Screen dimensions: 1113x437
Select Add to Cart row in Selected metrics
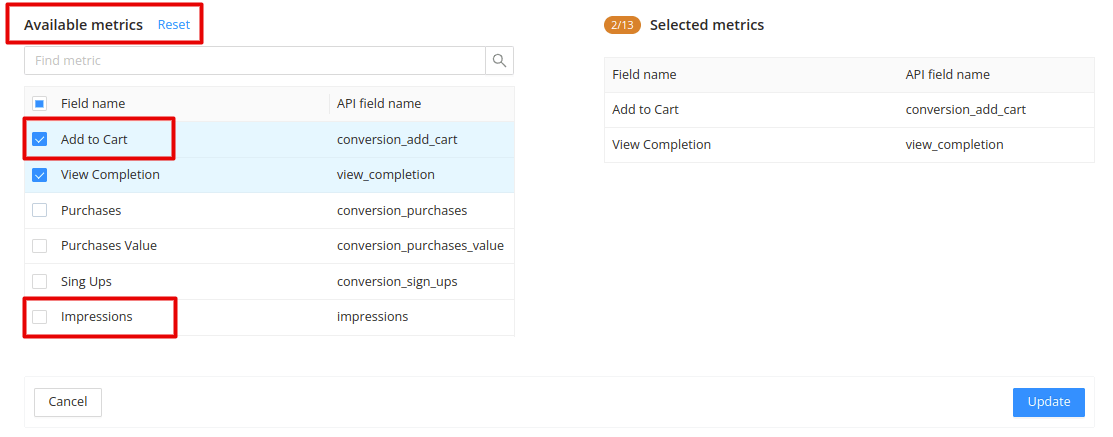(849, 110)
